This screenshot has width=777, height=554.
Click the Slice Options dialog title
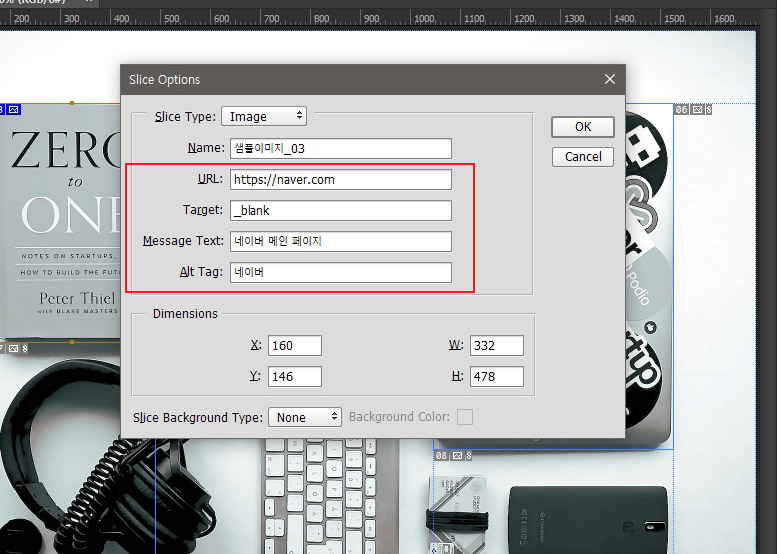point(165,80)
